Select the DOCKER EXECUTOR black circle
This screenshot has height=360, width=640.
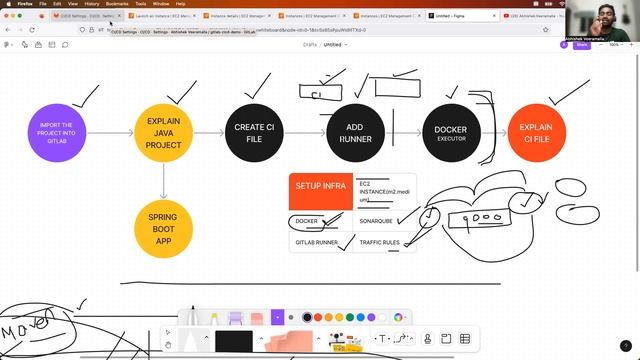pyautogui.click(x=451, y=133)
